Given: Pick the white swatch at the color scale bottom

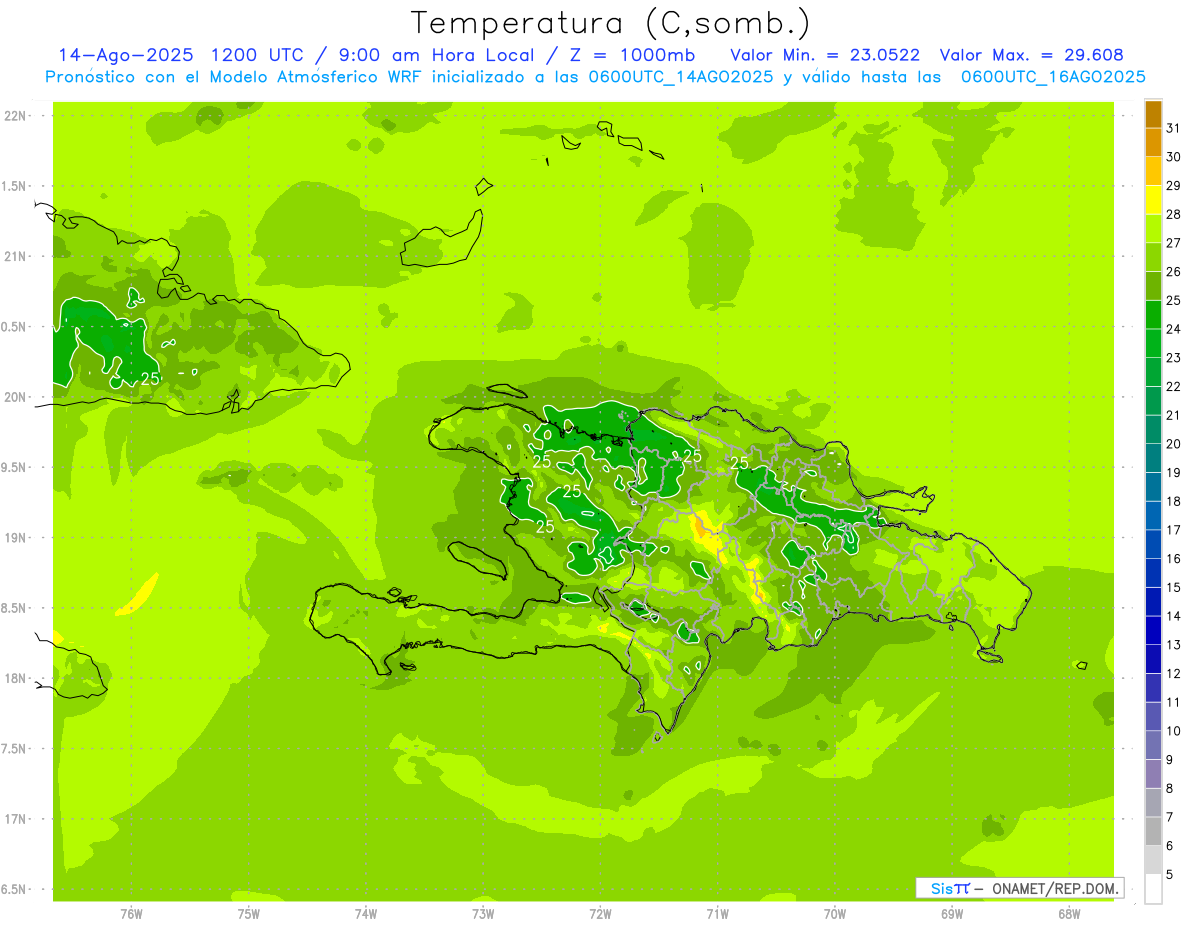Looking at the screenshot, I should coord(1153,888).
